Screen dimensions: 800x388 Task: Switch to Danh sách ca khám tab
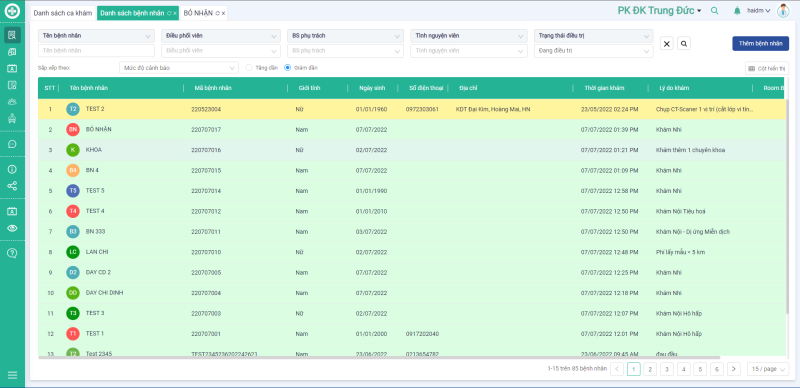click(x=63, y=13)
